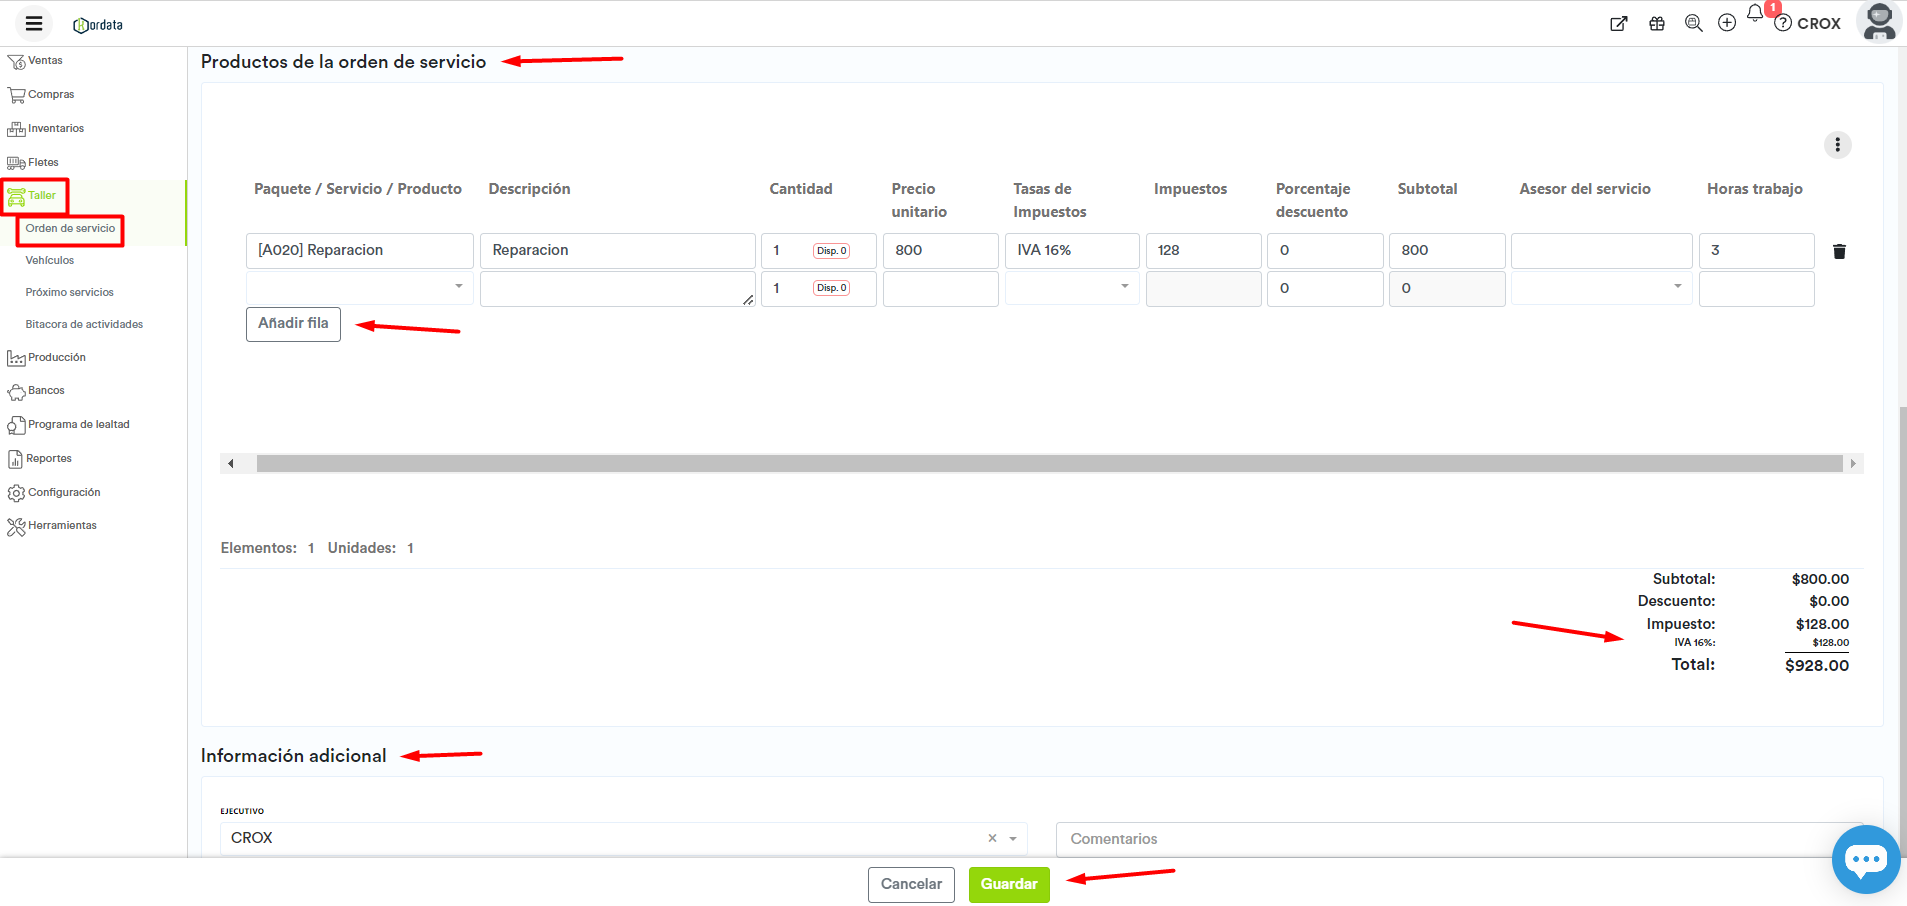
Task: Clear the CROX executive selection
Action: (992, 838)
